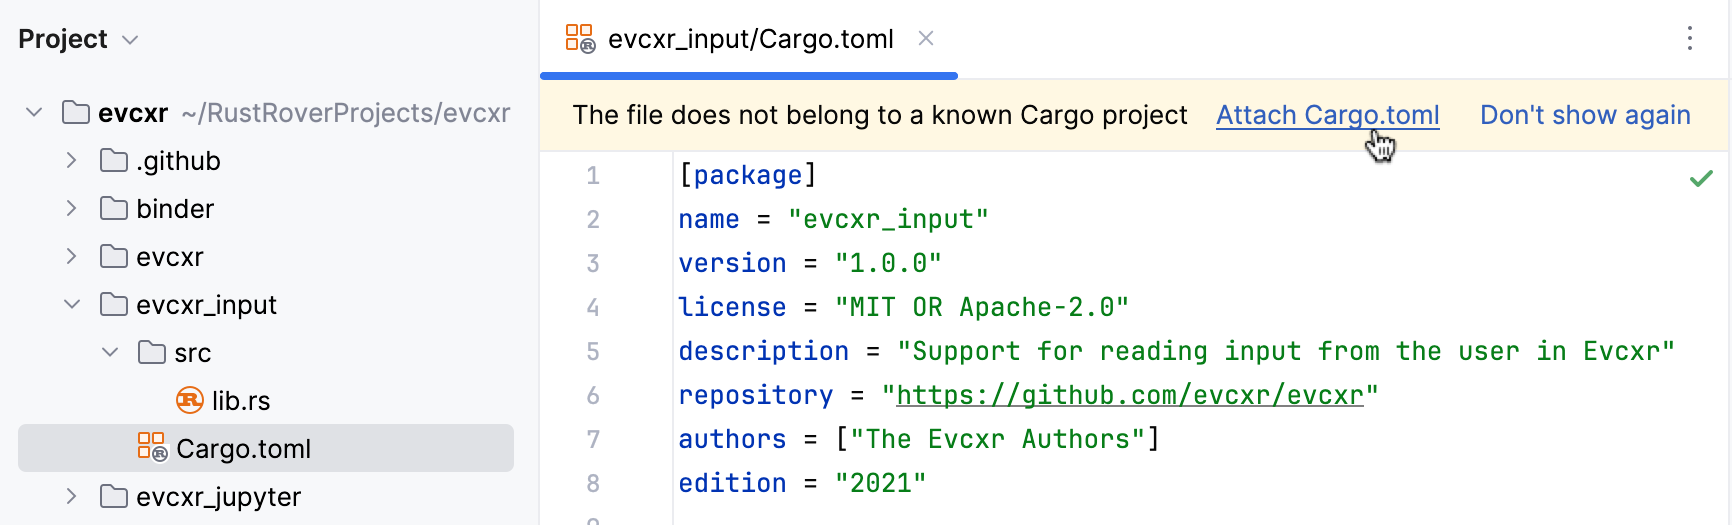Click the .github folder icon
The image size is (1732, 525).
point(114,161)
